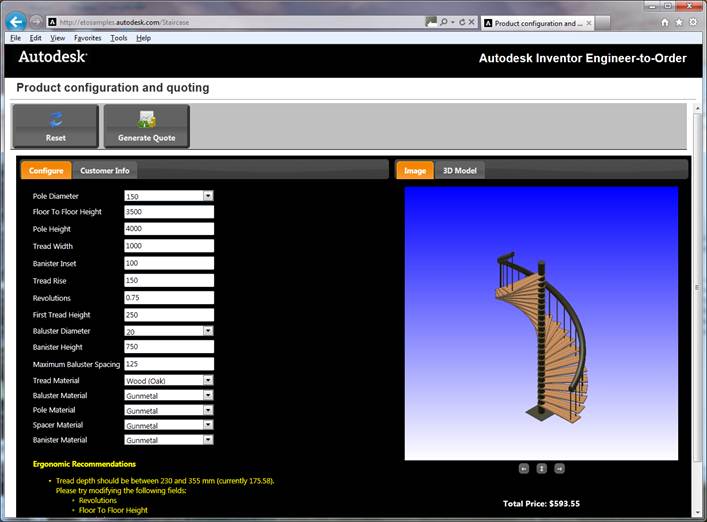Switch to the 3D Model tab

[x=459, y=170]
